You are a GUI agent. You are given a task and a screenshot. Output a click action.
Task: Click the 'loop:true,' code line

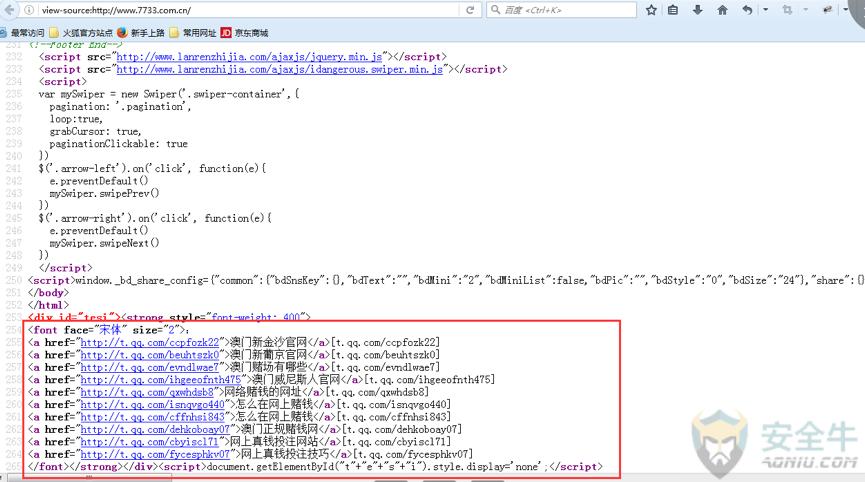click(76, 119)
